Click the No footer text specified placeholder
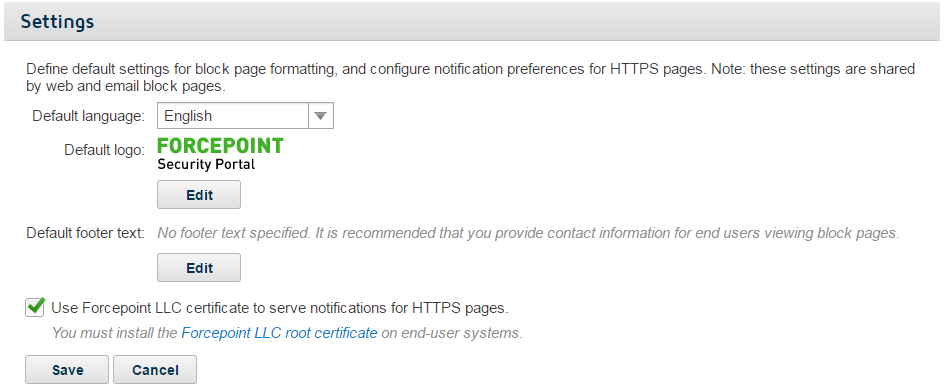 528,234
